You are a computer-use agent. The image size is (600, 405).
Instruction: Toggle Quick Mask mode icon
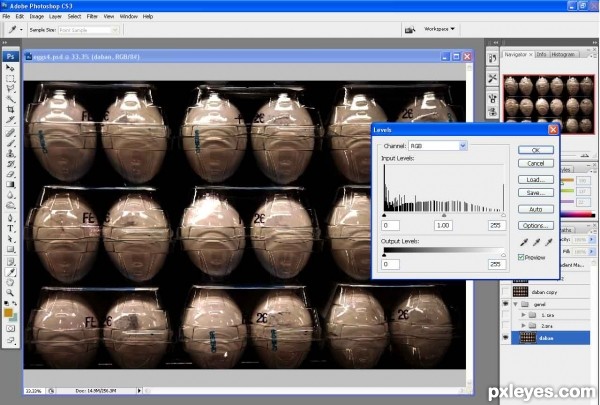pos(10,328)
